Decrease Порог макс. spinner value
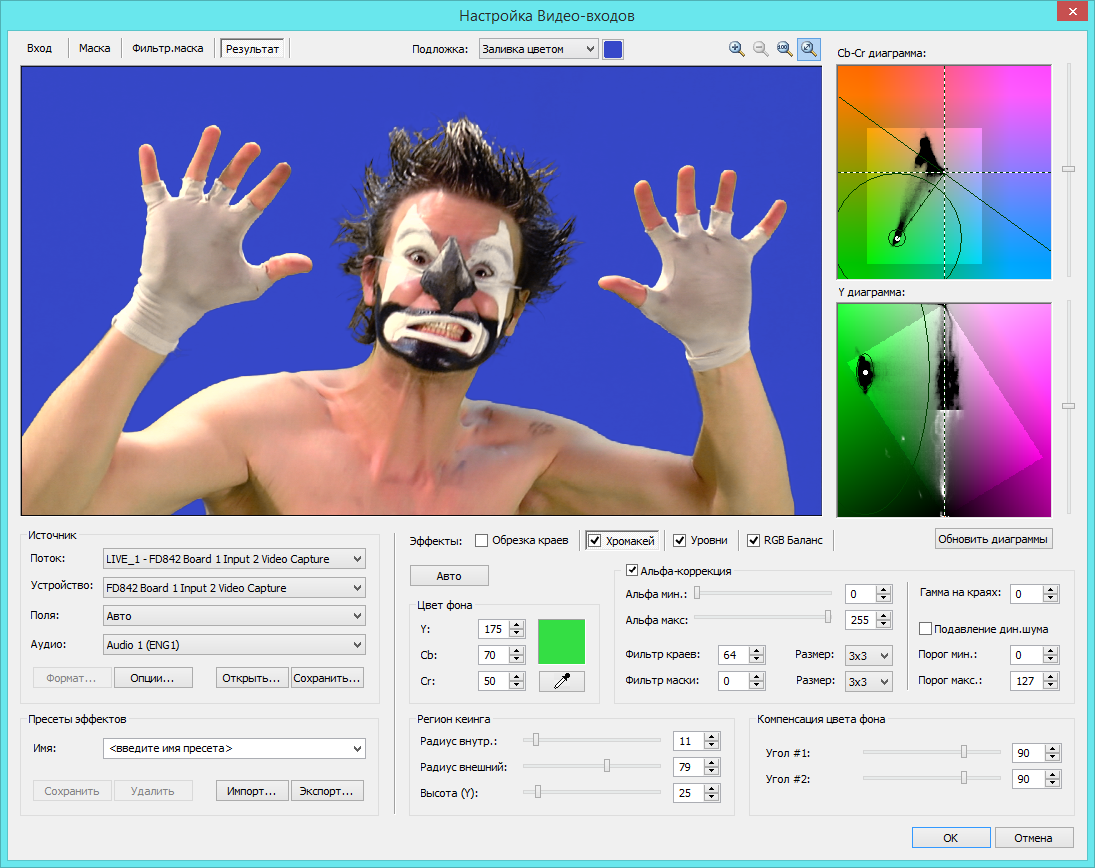This screenshot has height=868, width=1095. [x=1051, y=685]
